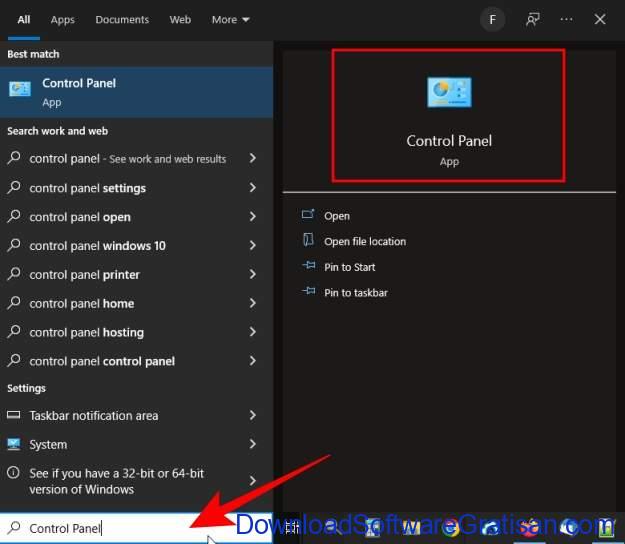Viewport: 625px width, 544px height.
Task: Expand the 'control panel control panel' chevron
Action: (253, 361)
